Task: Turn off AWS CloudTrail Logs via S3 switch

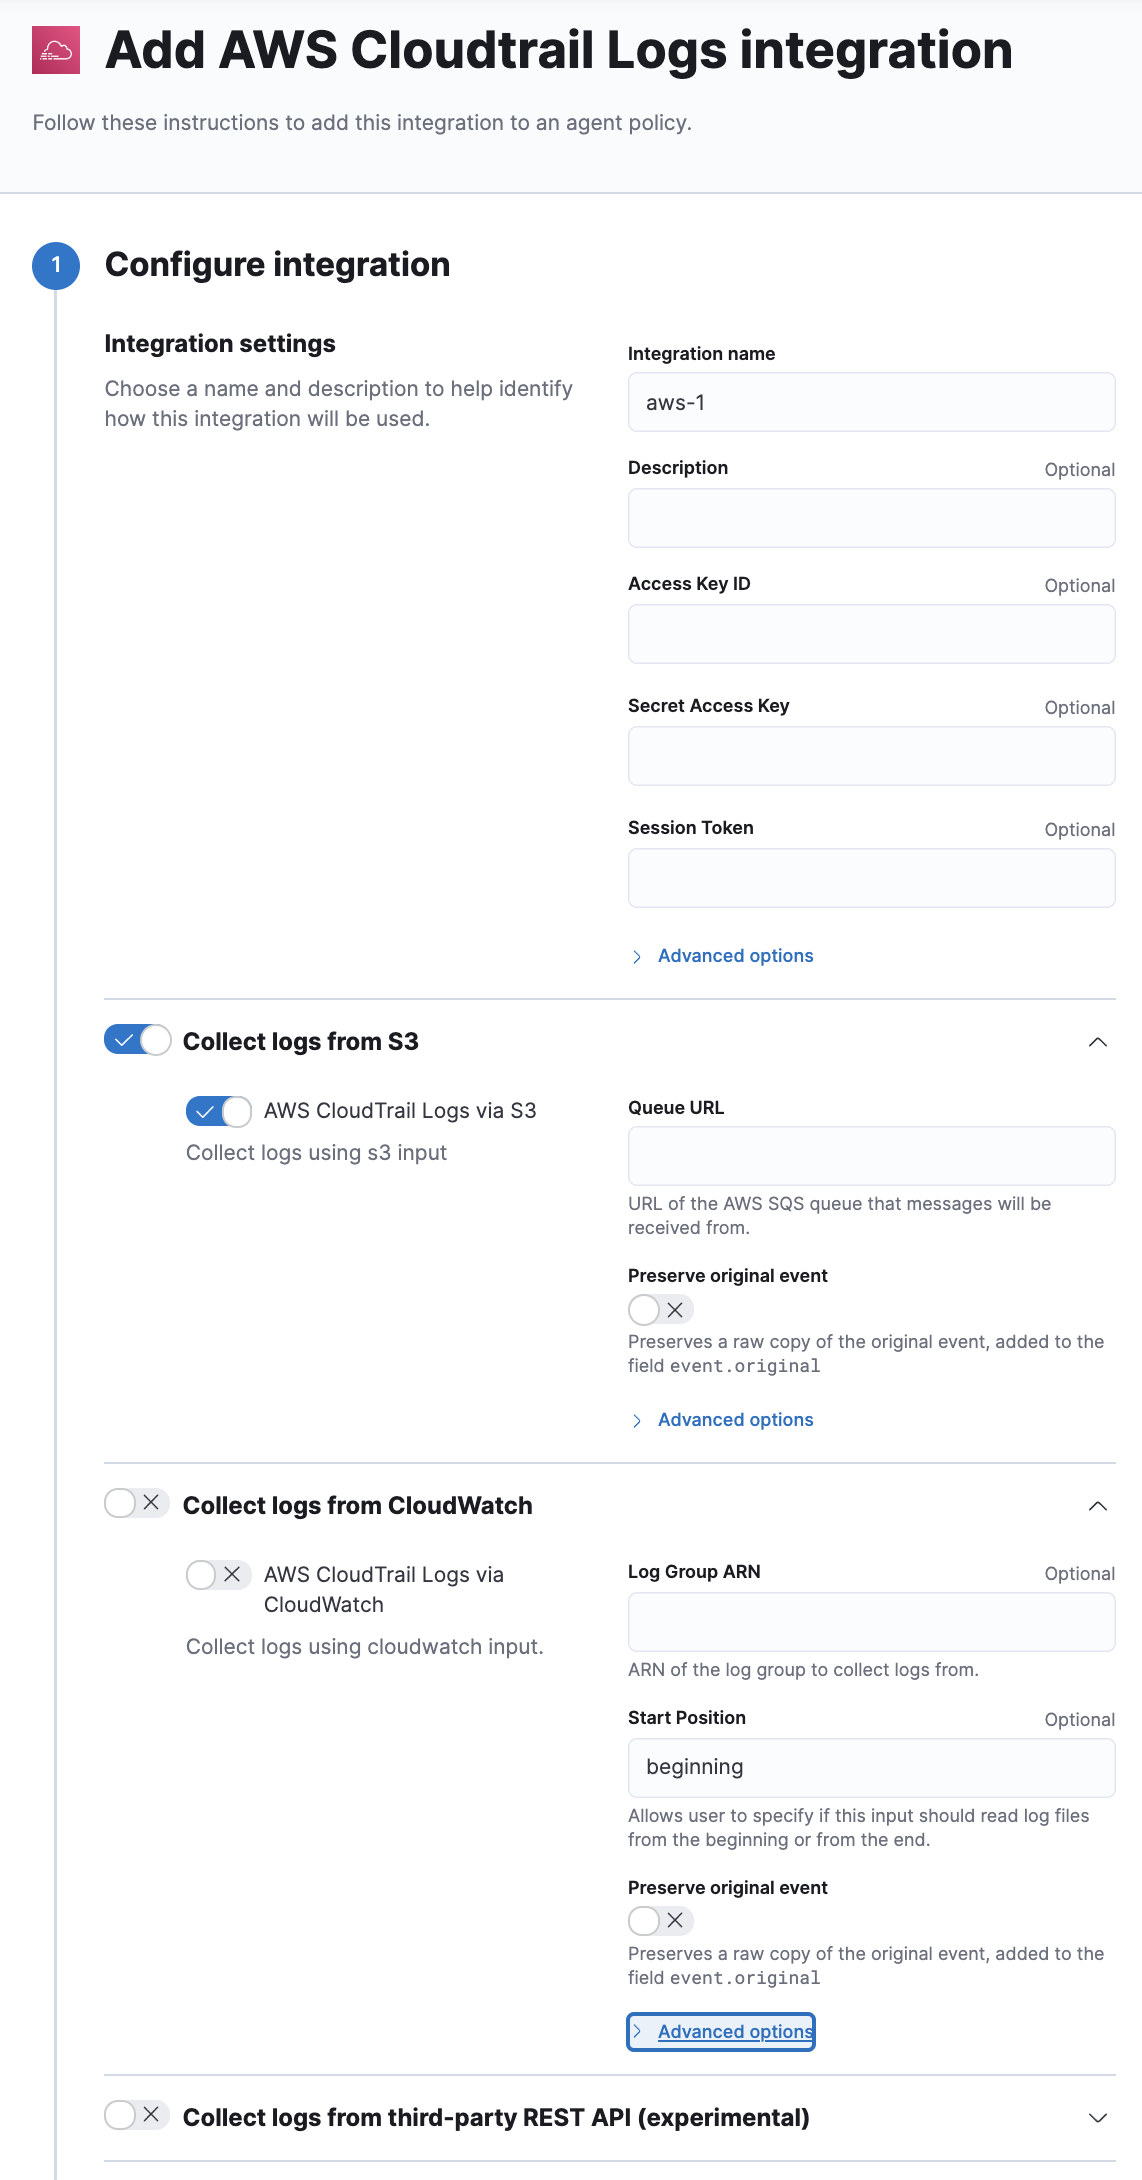Action: 219,1111
